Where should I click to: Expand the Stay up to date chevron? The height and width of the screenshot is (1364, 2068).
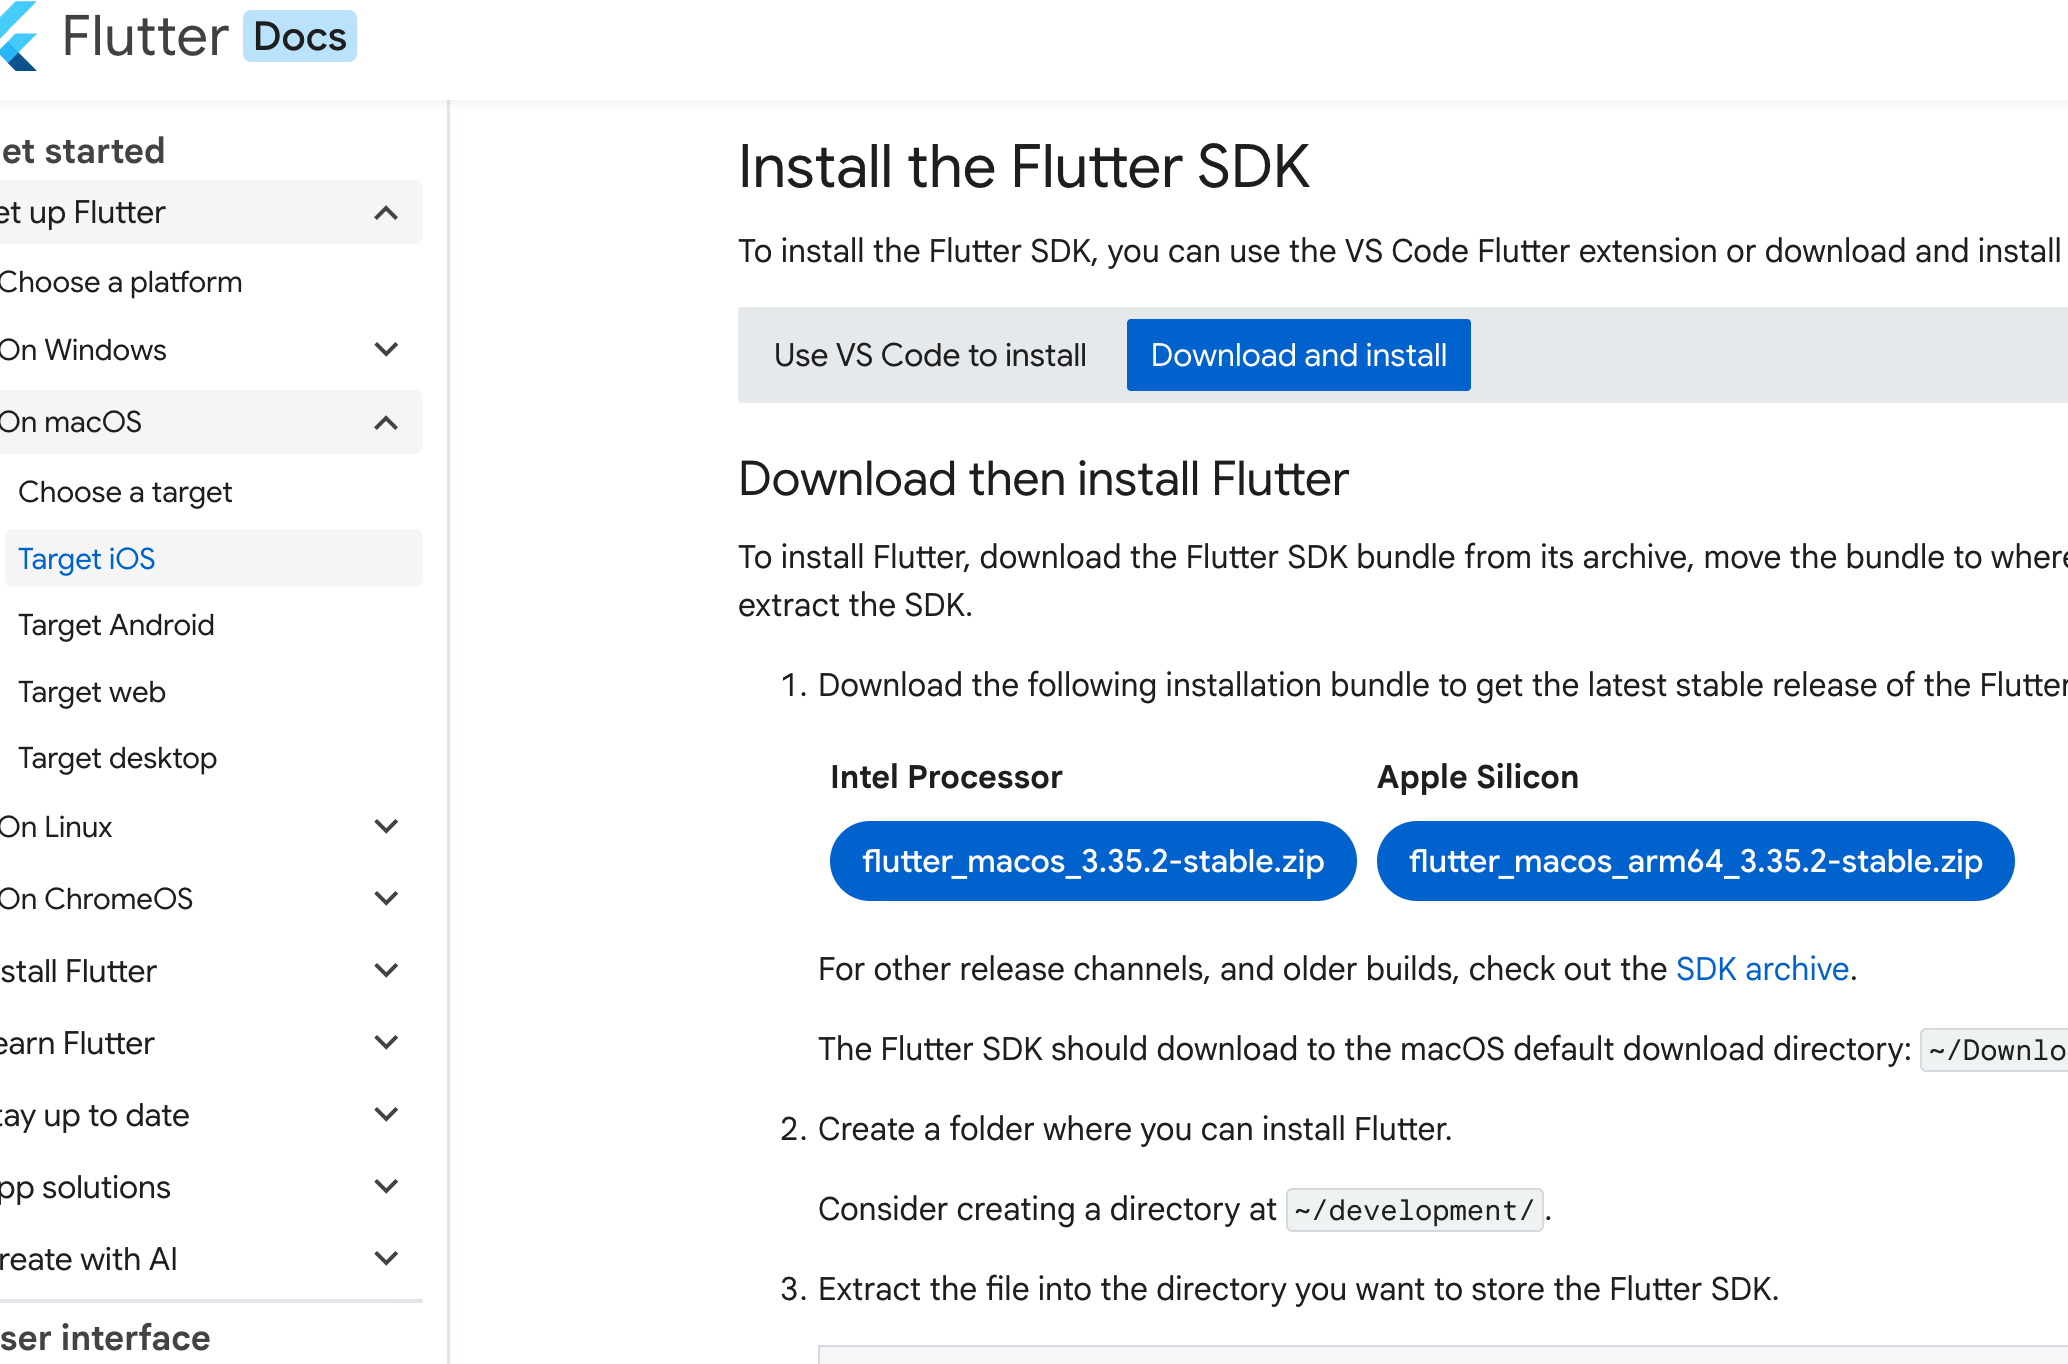[386, 1115]
